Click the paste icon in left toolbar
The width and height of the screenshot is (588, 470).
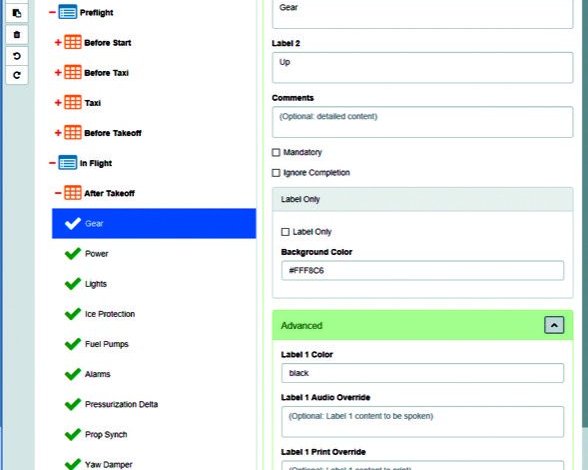coord(16,13)
